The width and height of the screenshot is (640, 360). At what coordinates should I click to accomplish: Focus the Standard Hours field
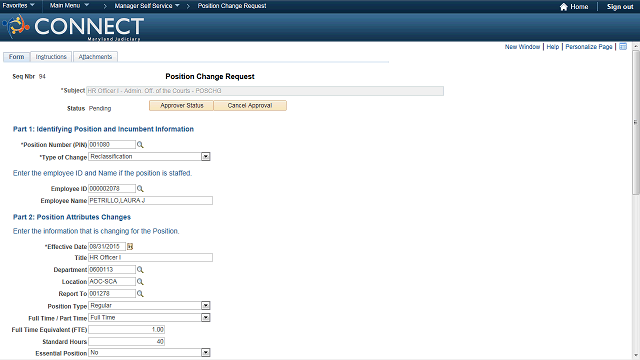click(x=127, y=341)
